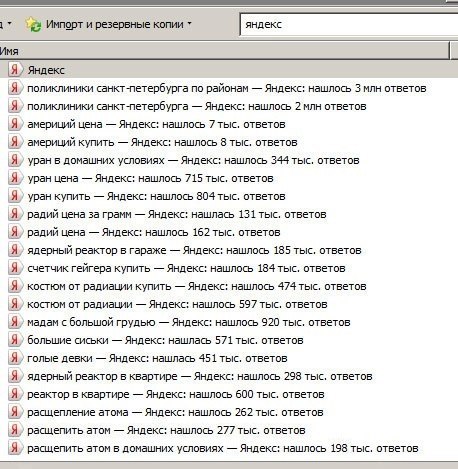The height and width of the screenshot is (469, 458).
Task: Click the icon of the 198 тыс. ответов row
Action: click(15, 448)
